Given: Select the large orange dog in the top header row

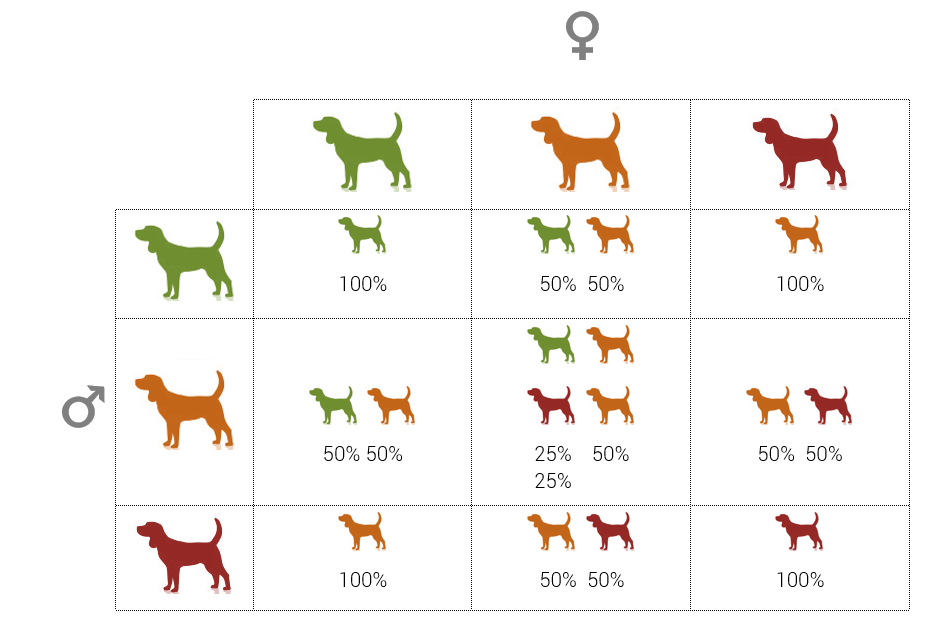Looking at the screenshot, I should [x=581, y=151].
